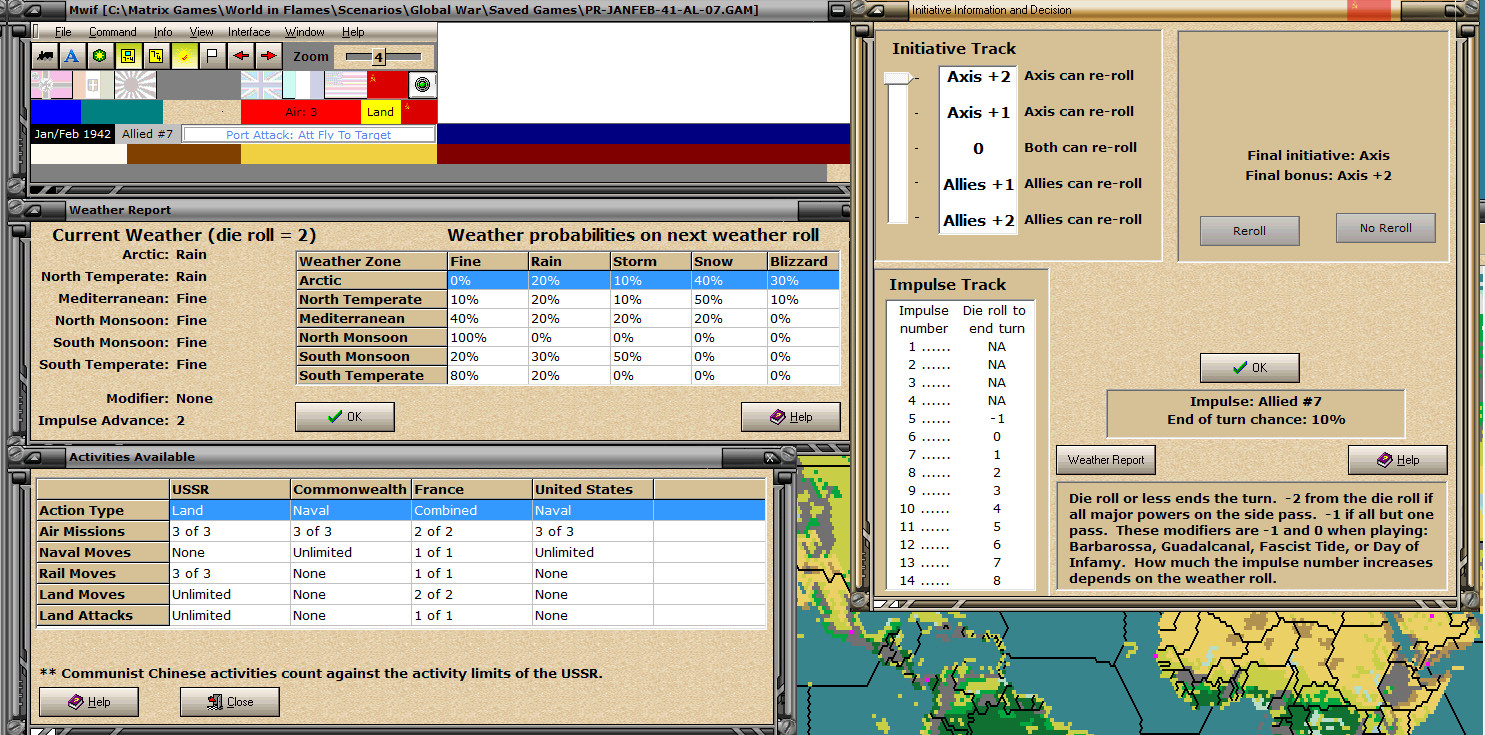Open the Interface menu

tap(249, 32)
